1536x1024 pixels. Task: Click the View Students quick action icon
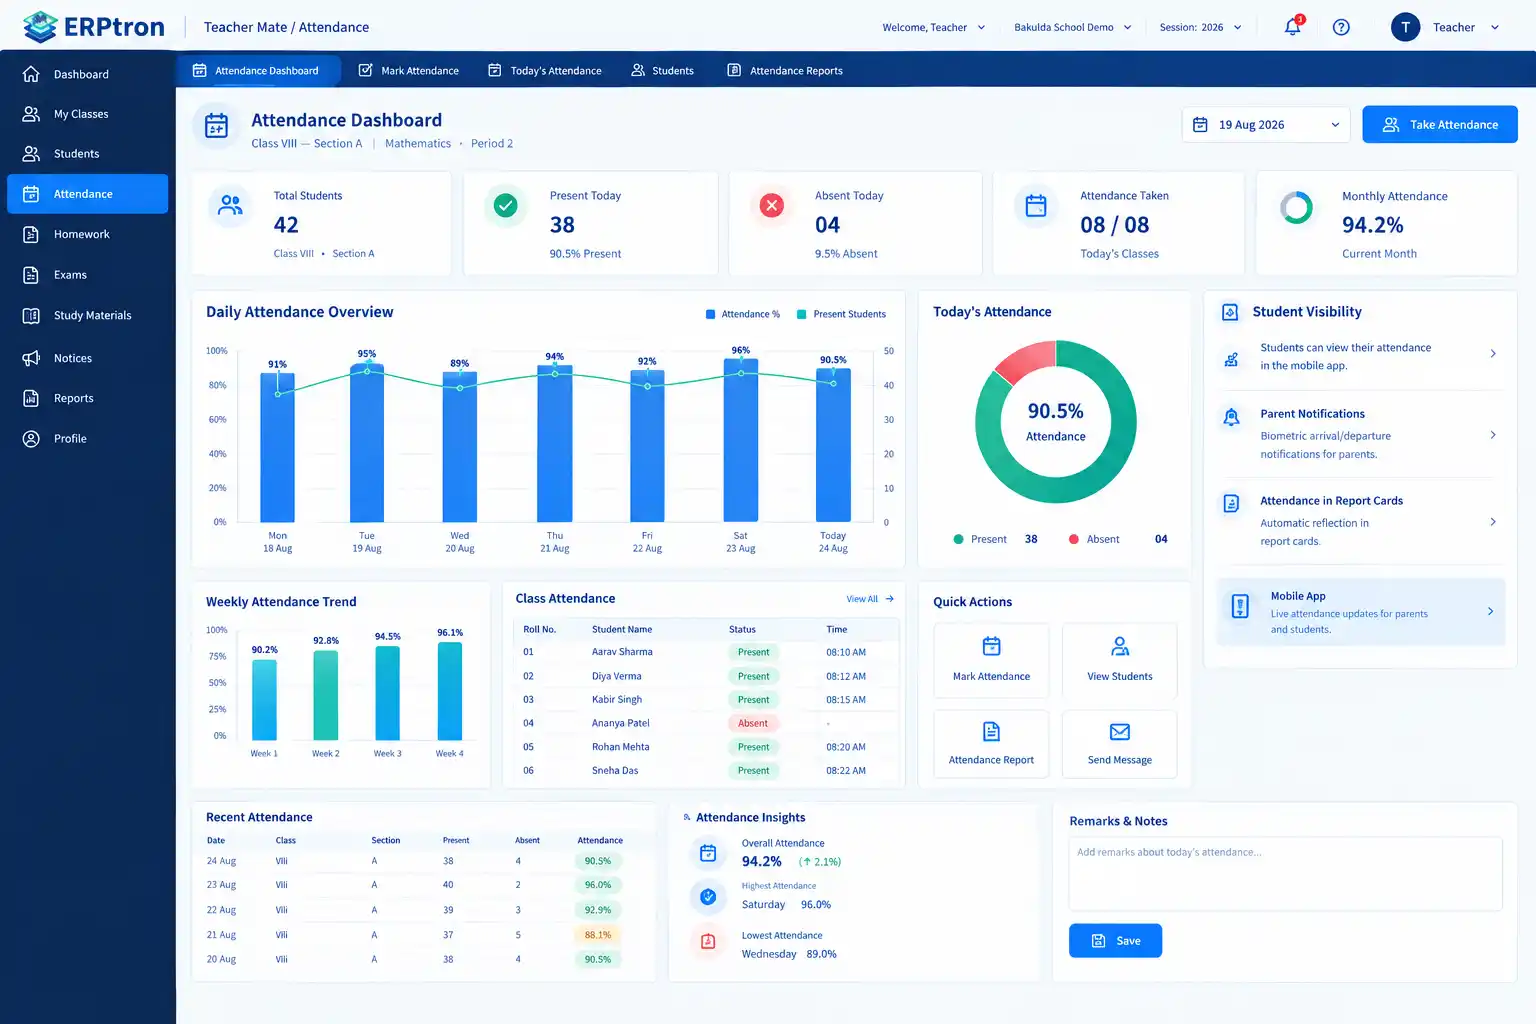pyautogui.click(x=1120, y=646)
